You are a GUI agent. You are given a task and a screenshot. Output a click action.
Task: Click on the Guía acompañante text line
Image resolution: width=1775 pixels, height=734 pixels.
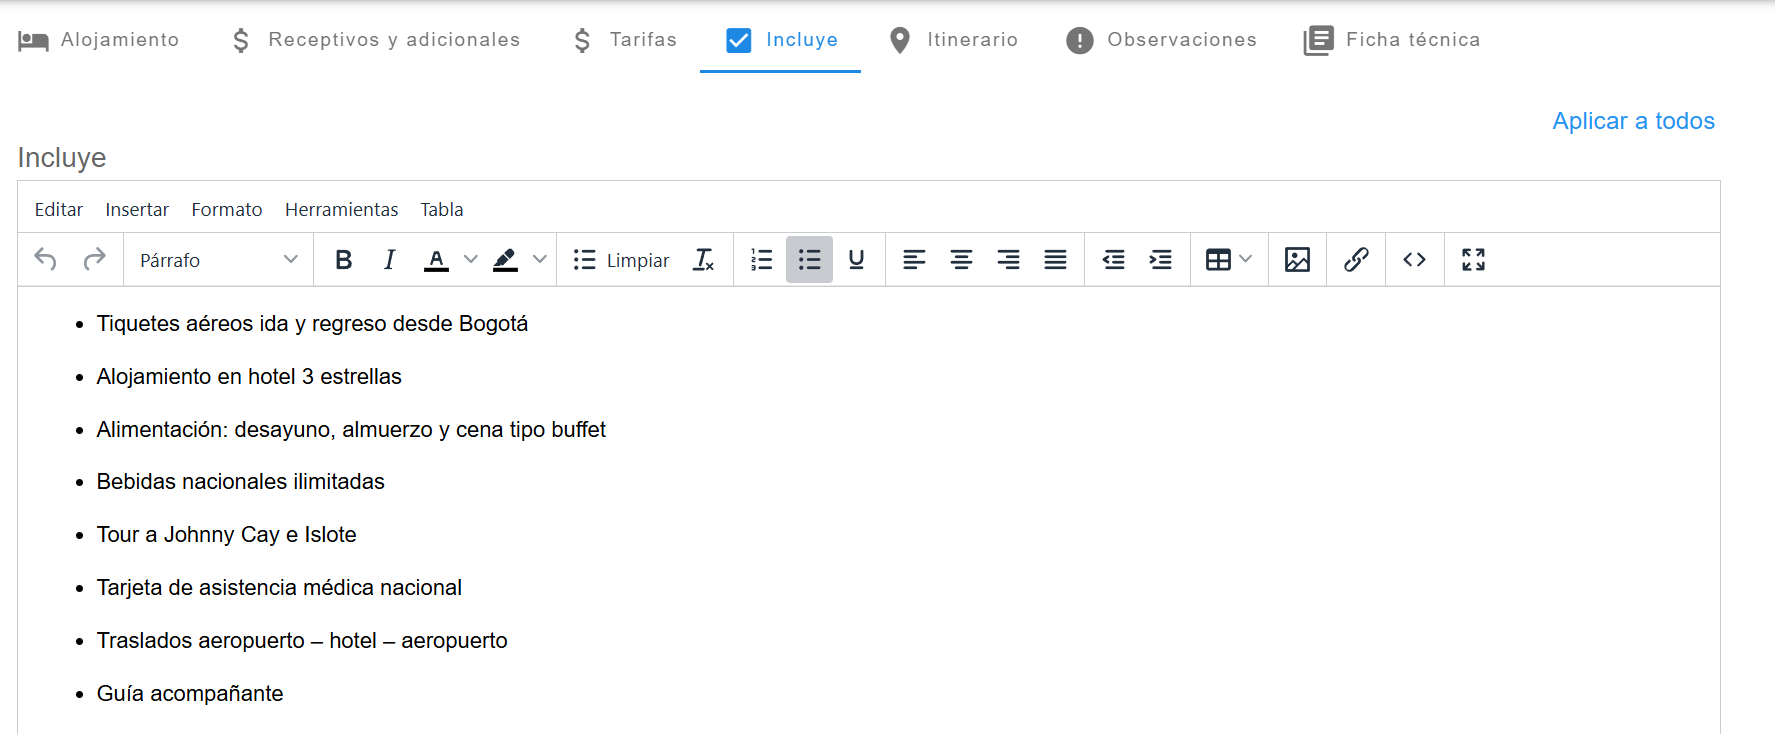click(x=190, y=694)
